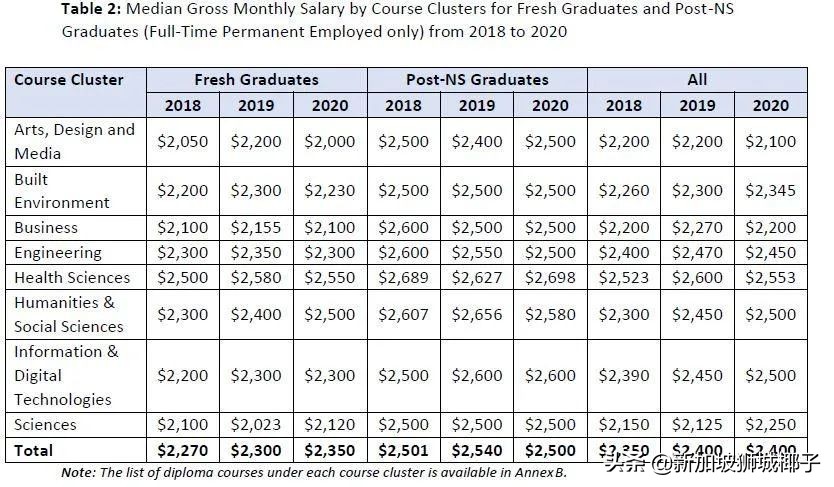Image resolution: width=834 pixels, height=487 pixels.
Task: Click the Course Cluster column header
Action: tap(69, 80)
